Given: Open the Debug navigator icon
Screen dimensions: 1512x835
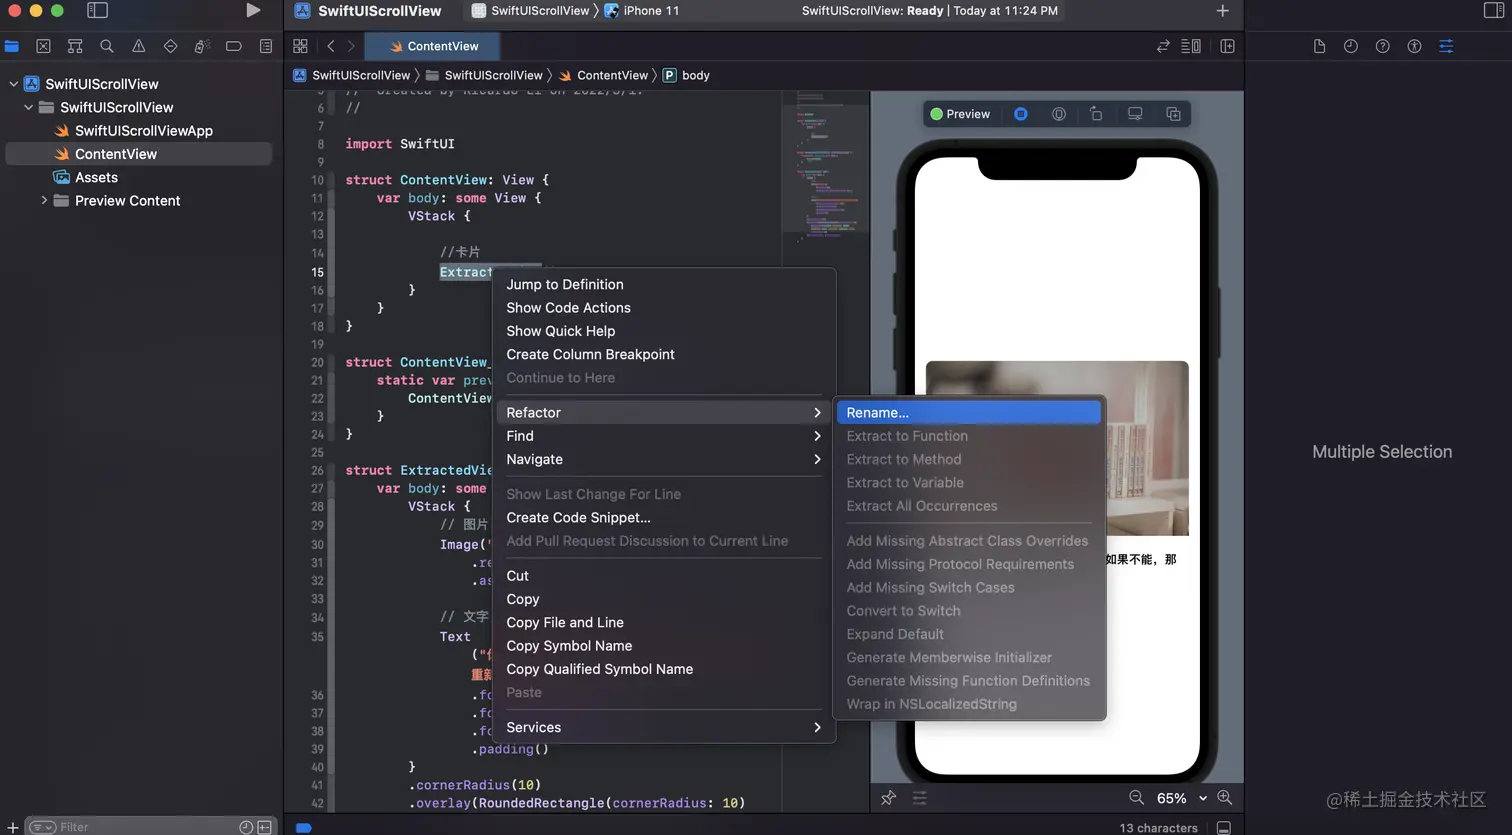Looking at the screenshot, I should pyautogui.click(x=202, y=46).
